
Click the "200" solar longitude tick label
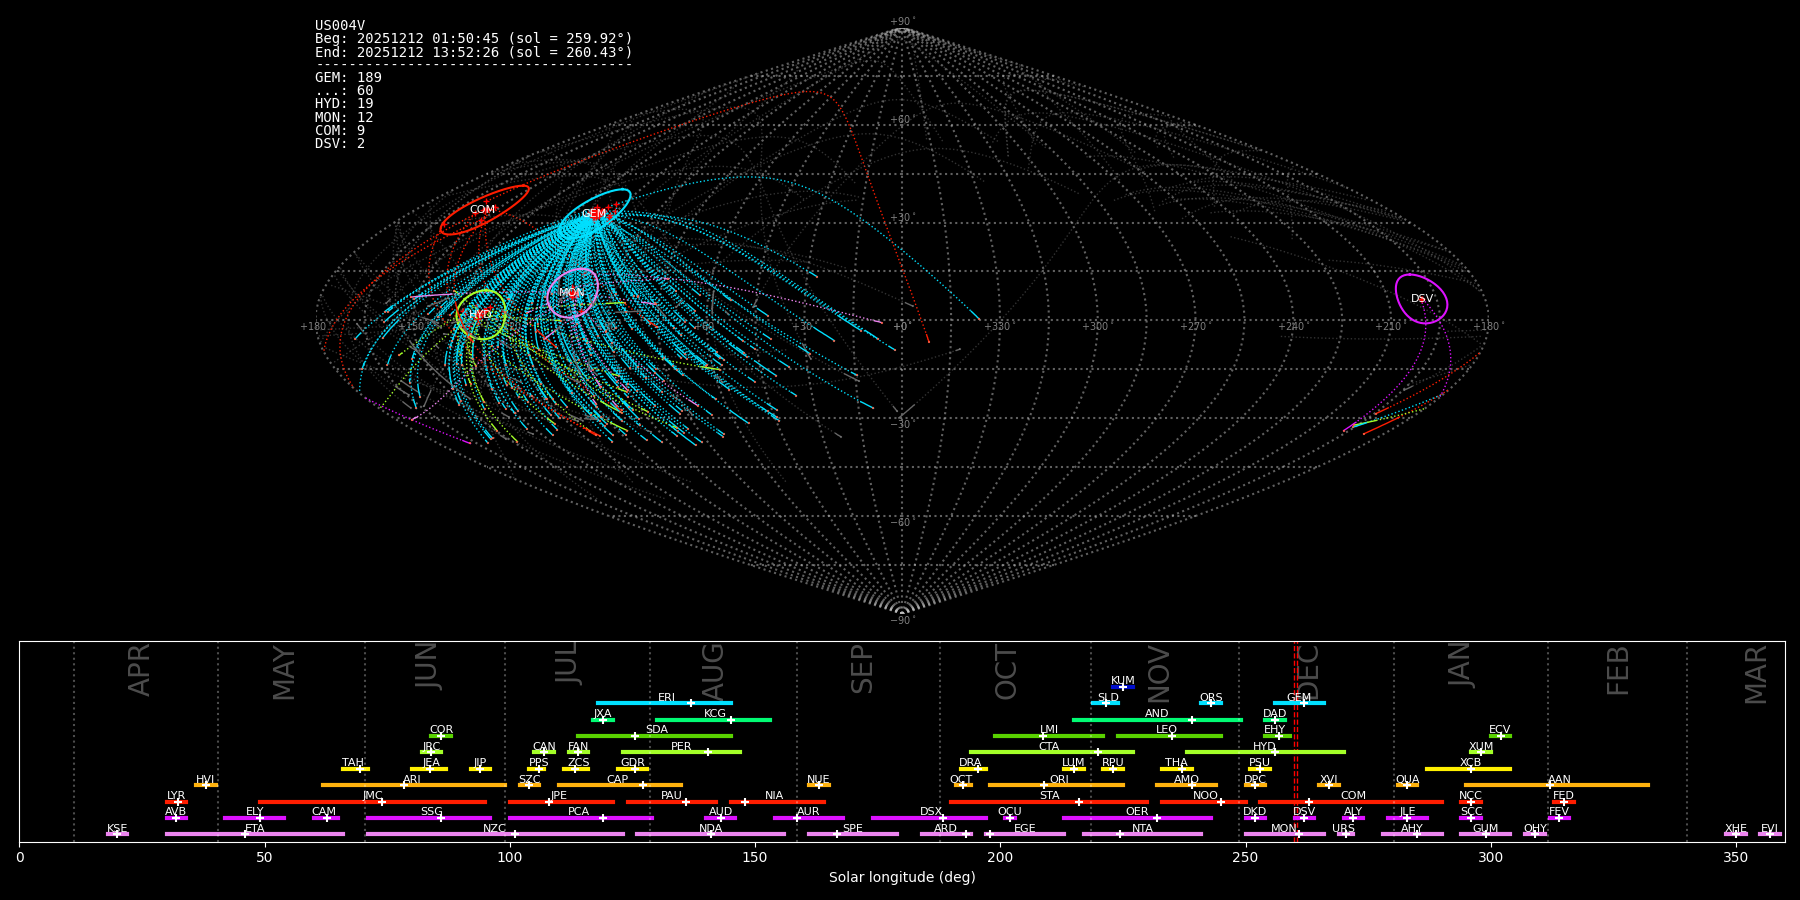click(1000, 857)
